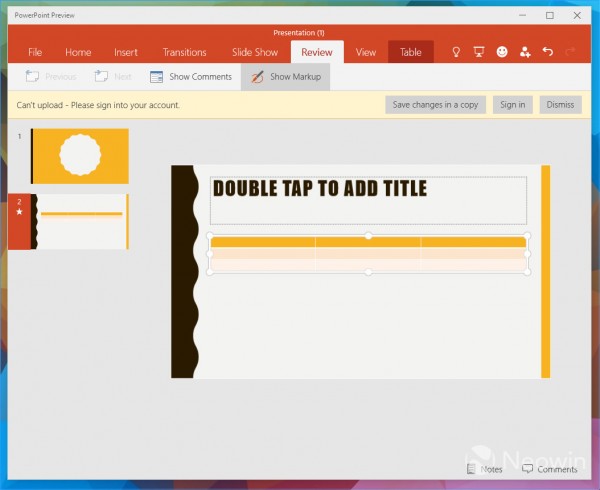This screenshot has height=490, width=600.
Task: Share presentation using the person-plus icon
Action: tap(525, 52)
